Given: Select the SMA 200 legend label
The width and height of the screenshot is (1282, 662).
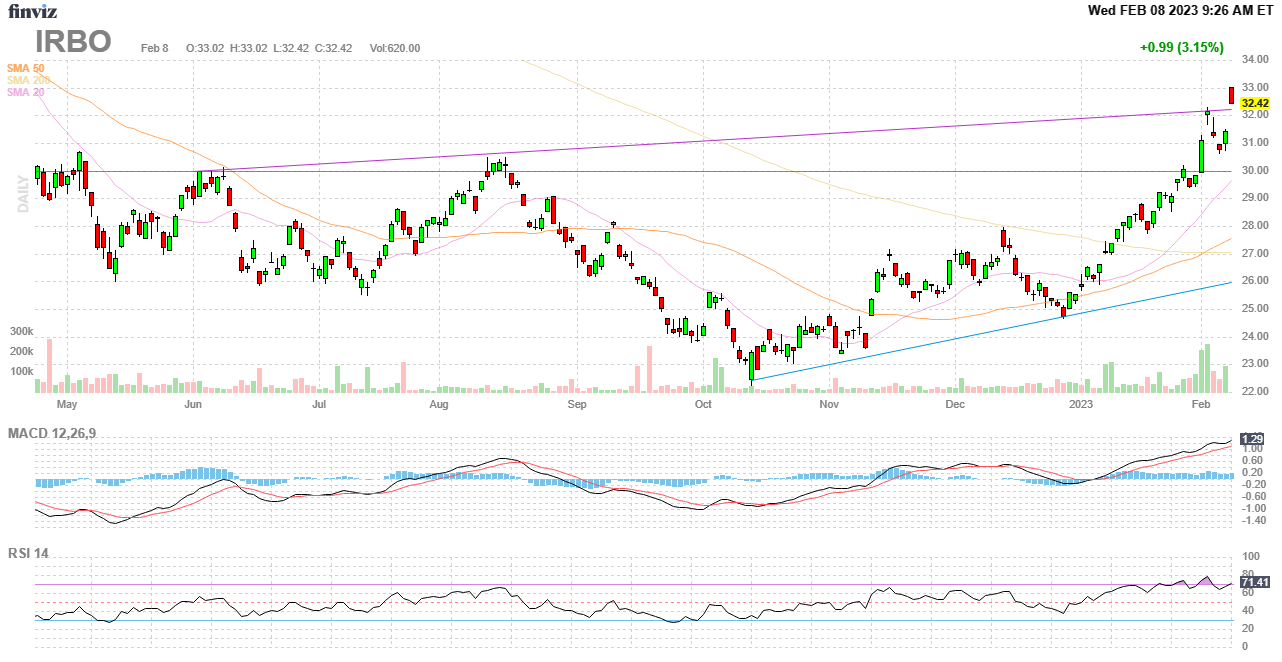Looking at the screenshot, I should pyautogui.click(x=28, y=80).
